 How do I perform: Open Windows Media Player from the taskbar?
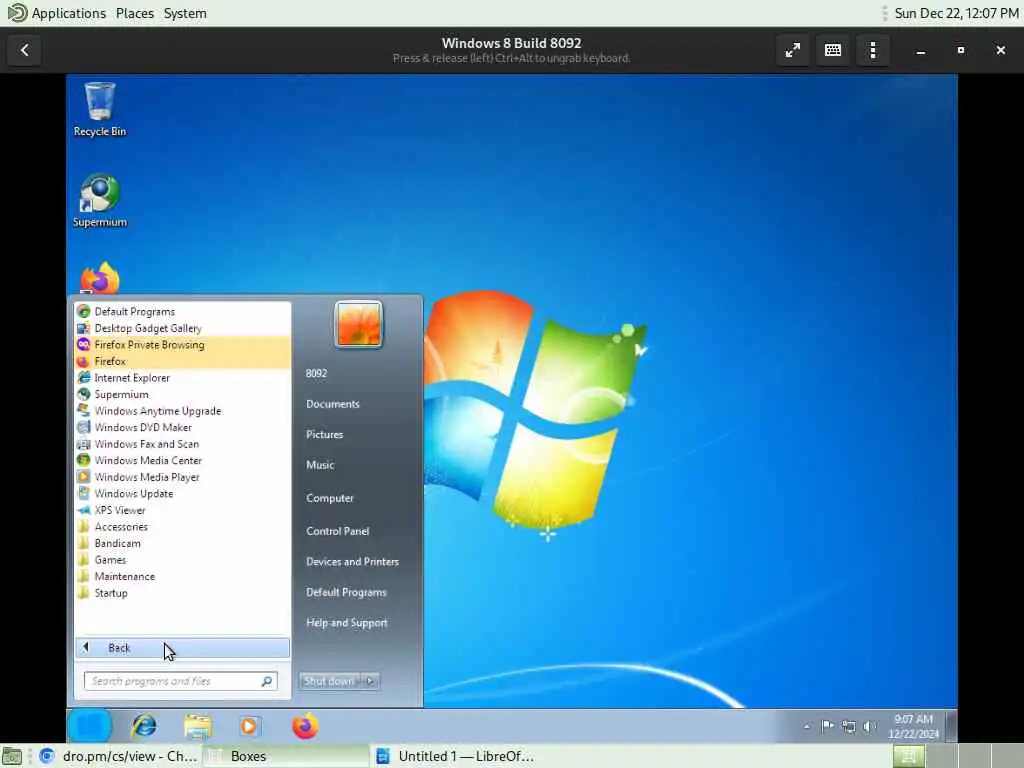point(249,726)
